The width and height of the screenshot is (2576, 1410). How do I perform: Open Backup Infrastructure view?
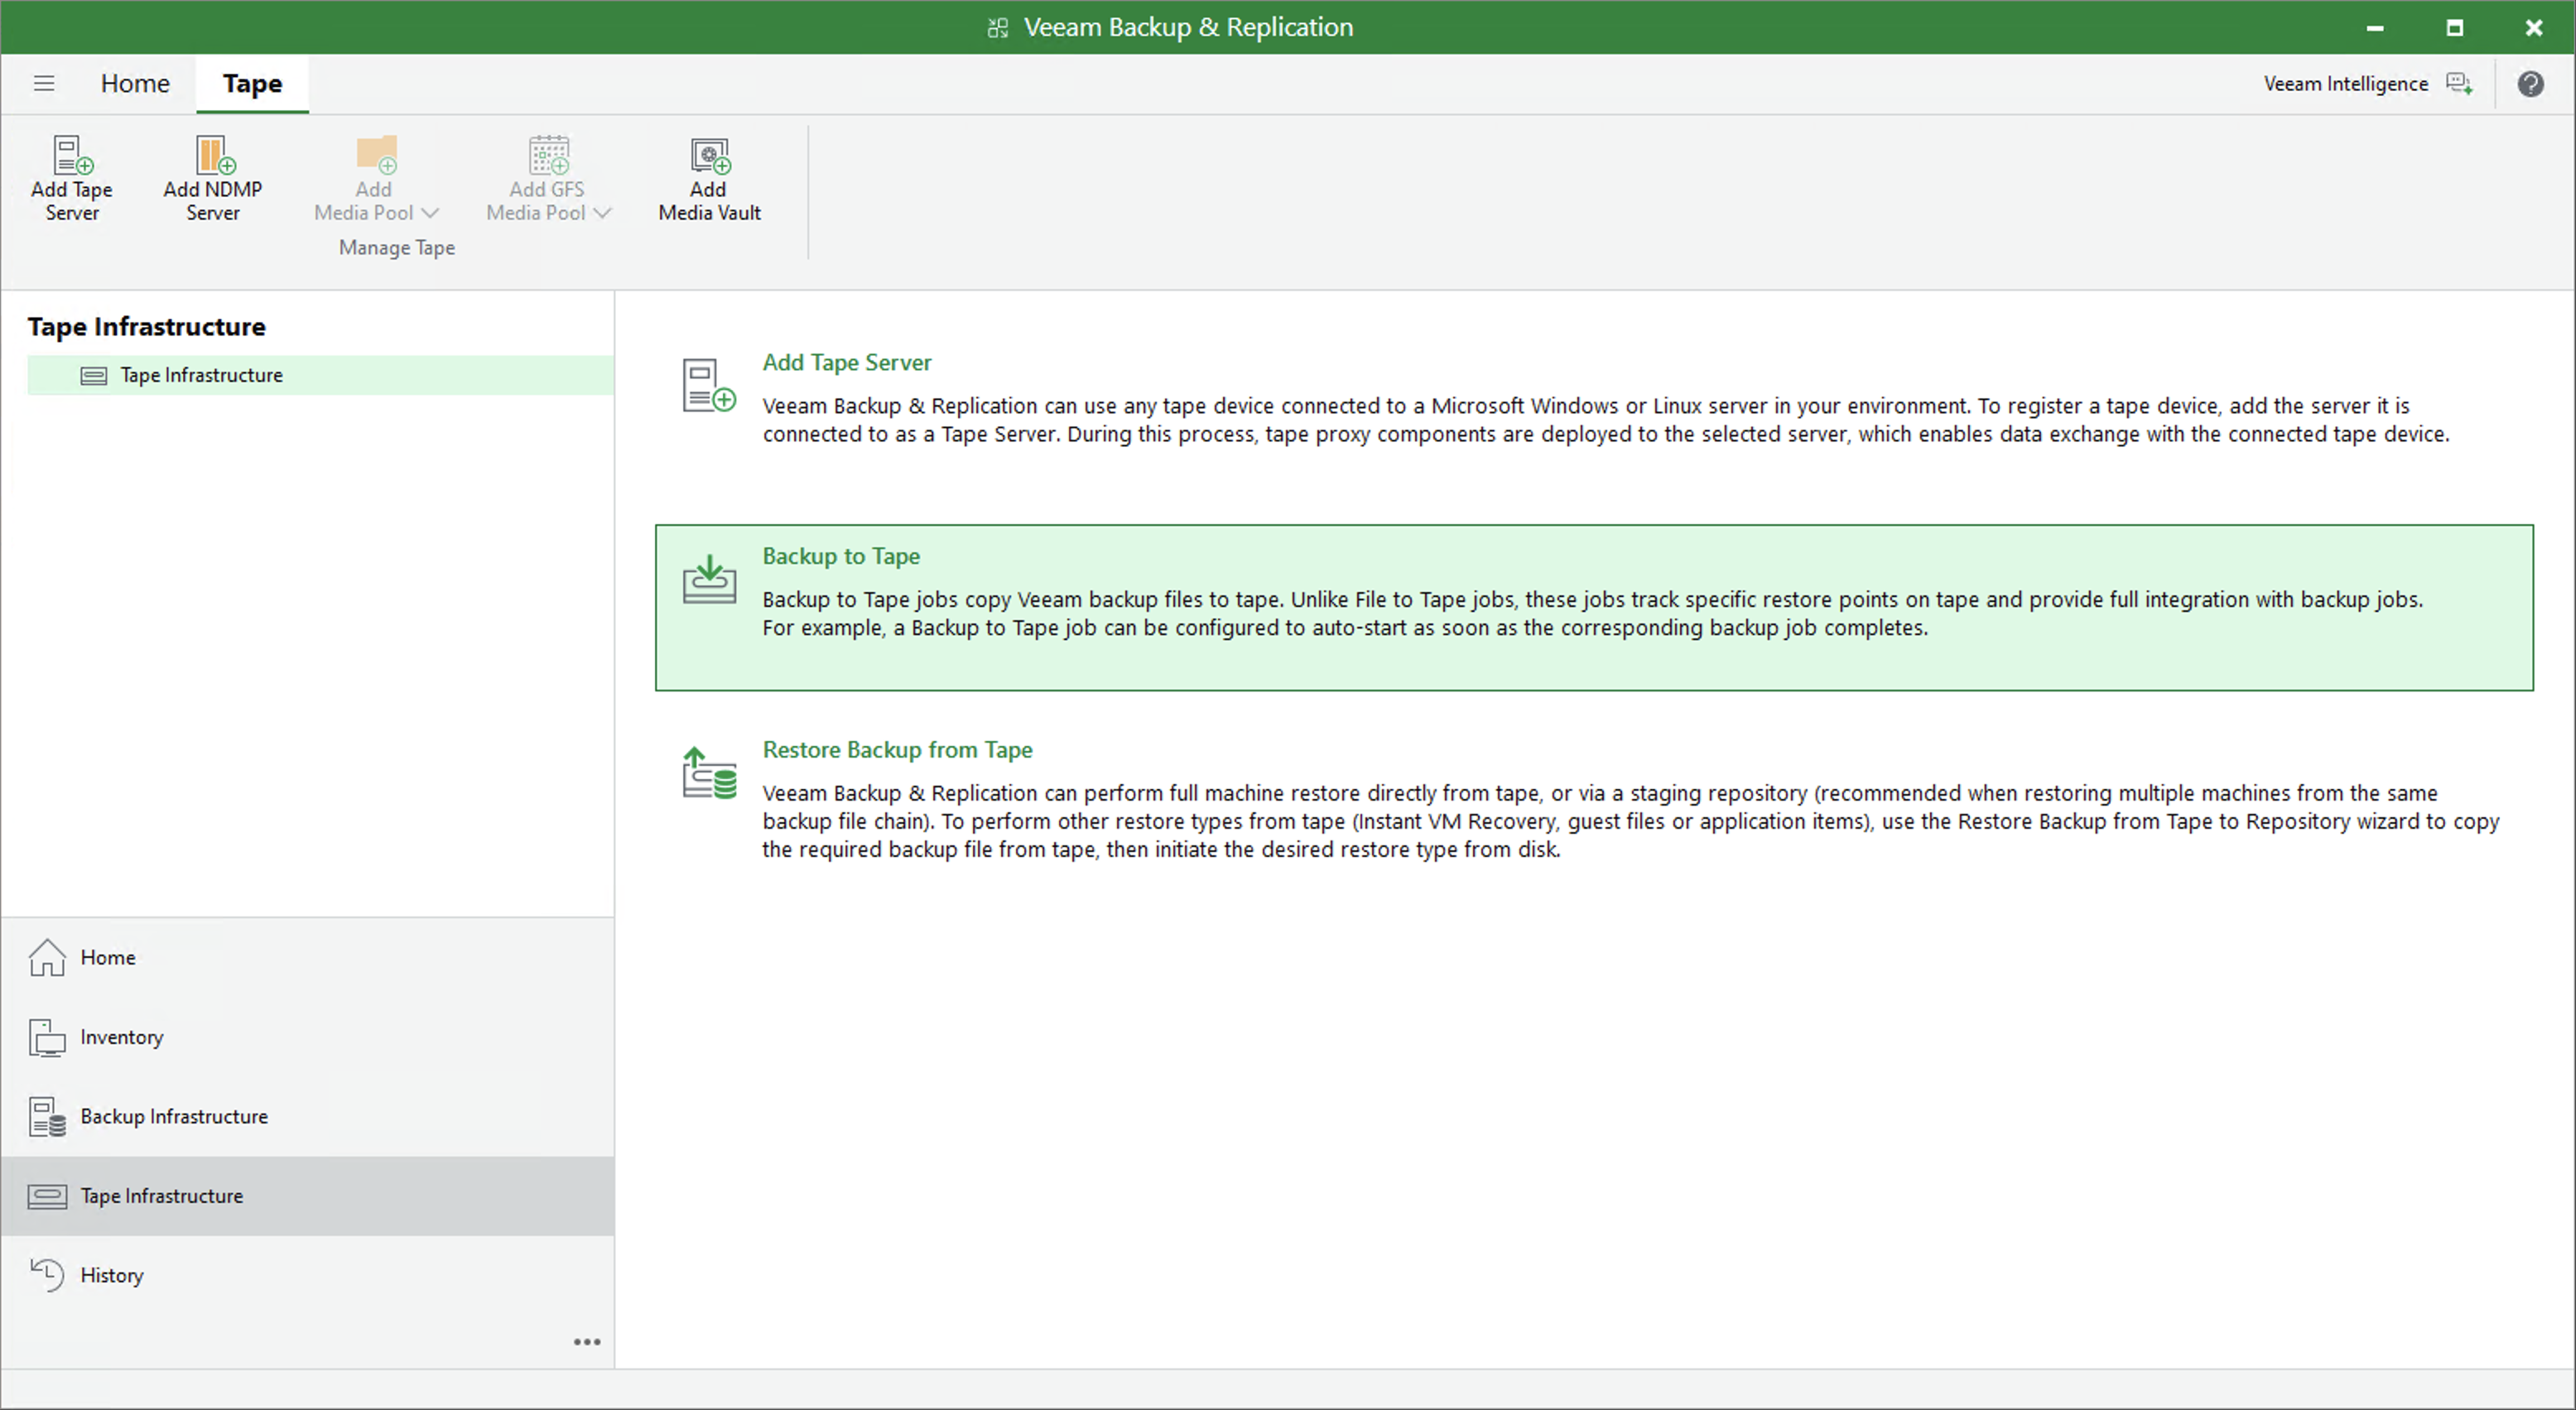point(307,1116)
